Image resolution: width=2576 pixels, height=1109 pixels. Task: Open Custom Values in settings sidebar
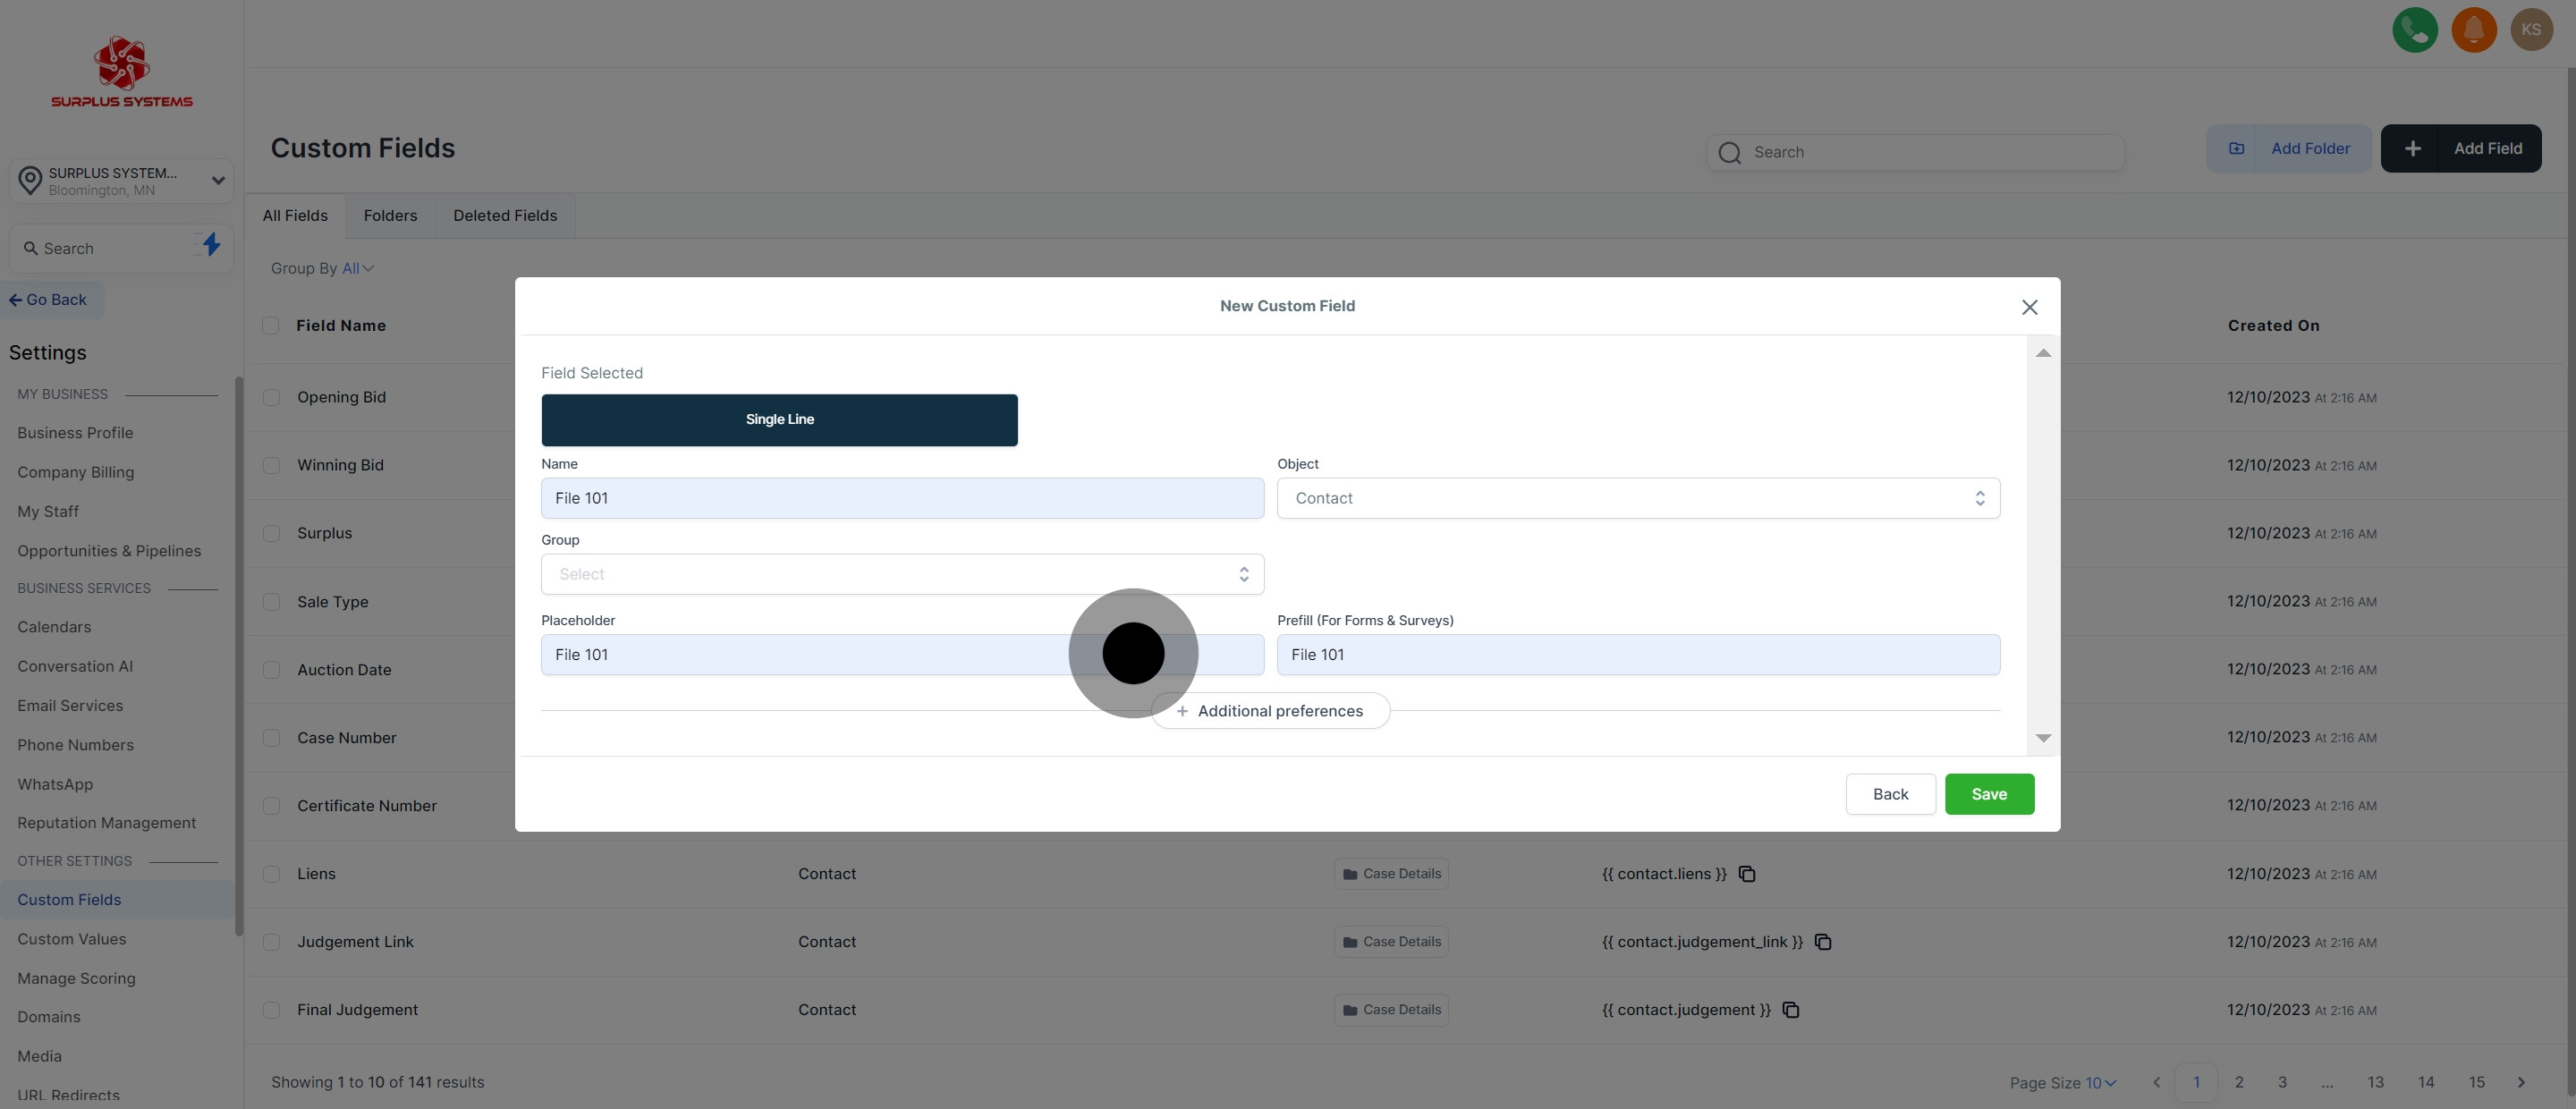coord(72,939)
